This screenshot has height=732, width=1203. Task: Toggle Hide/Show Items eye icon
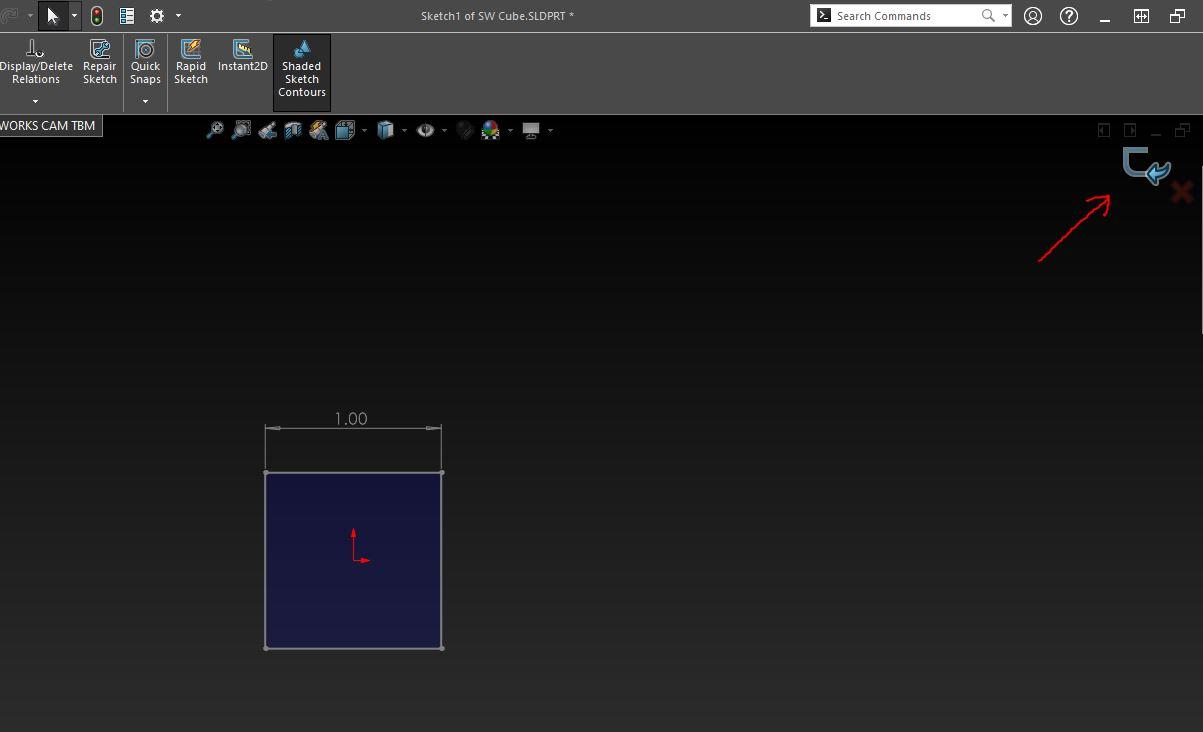[x=425, y=130]
